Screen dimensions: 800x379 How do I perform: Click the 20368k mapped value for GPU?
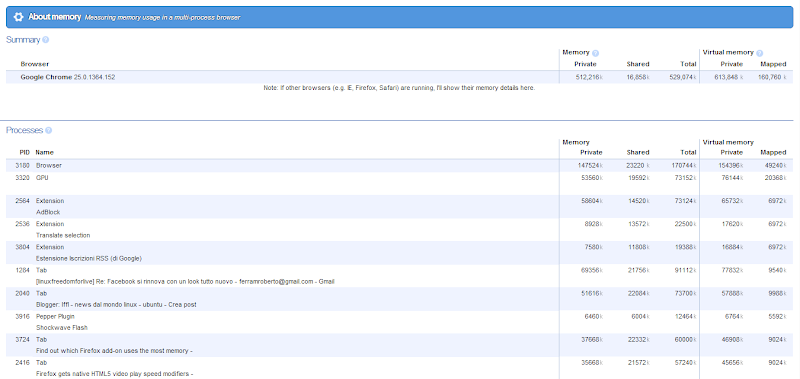click(775, 178)
